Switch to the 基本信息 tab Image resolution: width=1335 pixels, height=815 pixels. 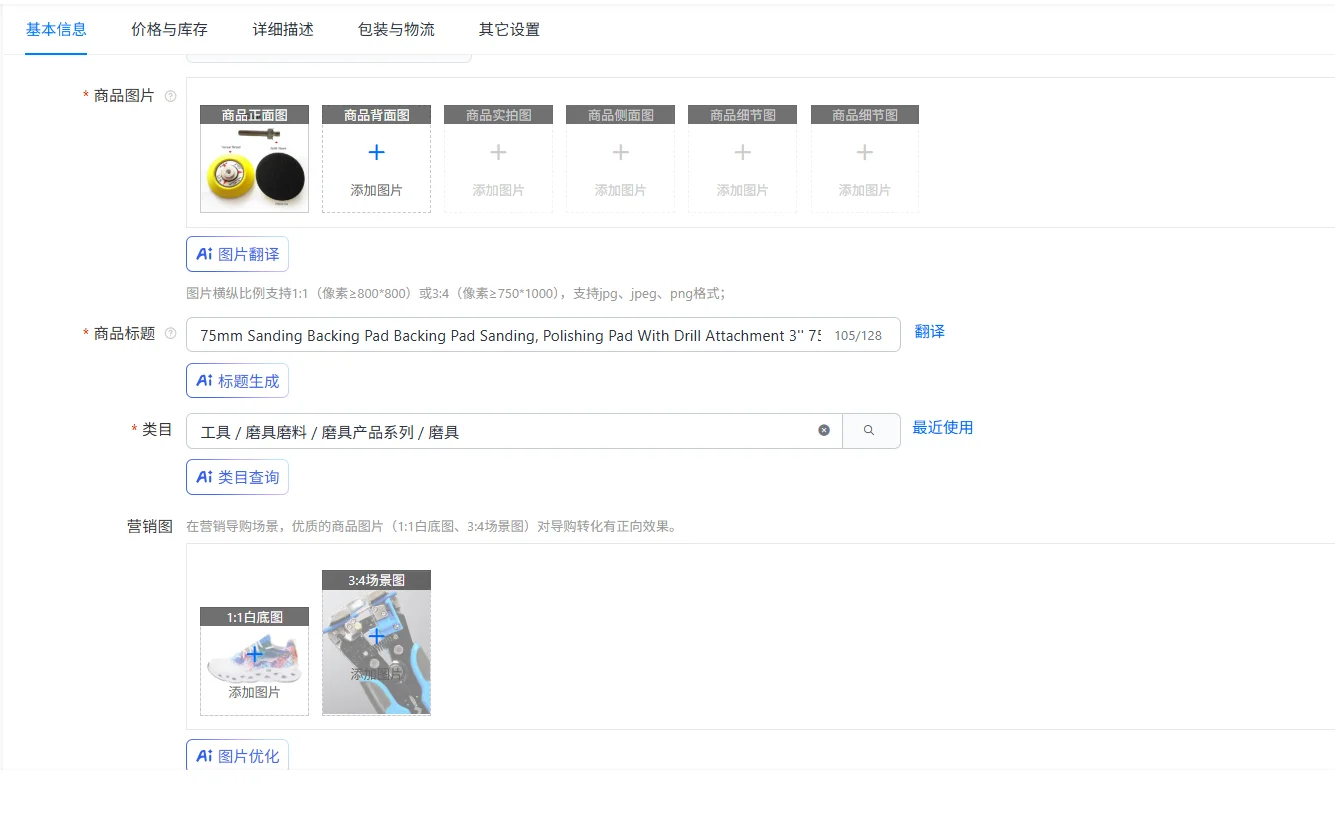pyautogui.click(x=56, y=29)
